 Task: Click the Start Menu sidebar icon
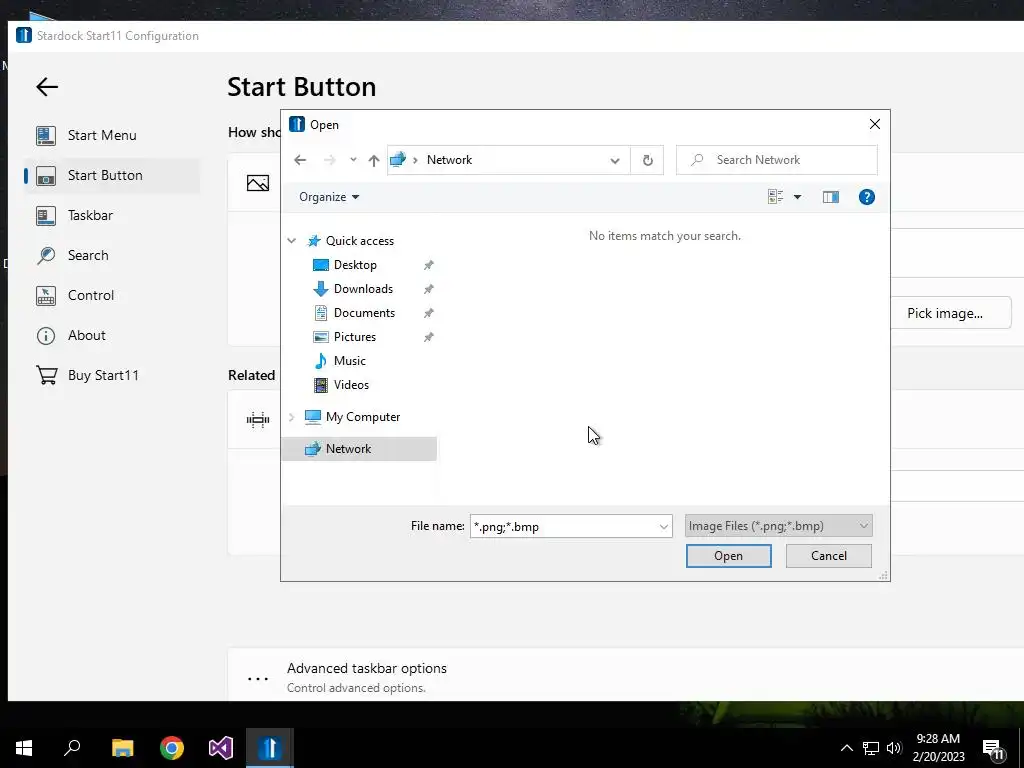pyautogui.click(x=46, y=135)
